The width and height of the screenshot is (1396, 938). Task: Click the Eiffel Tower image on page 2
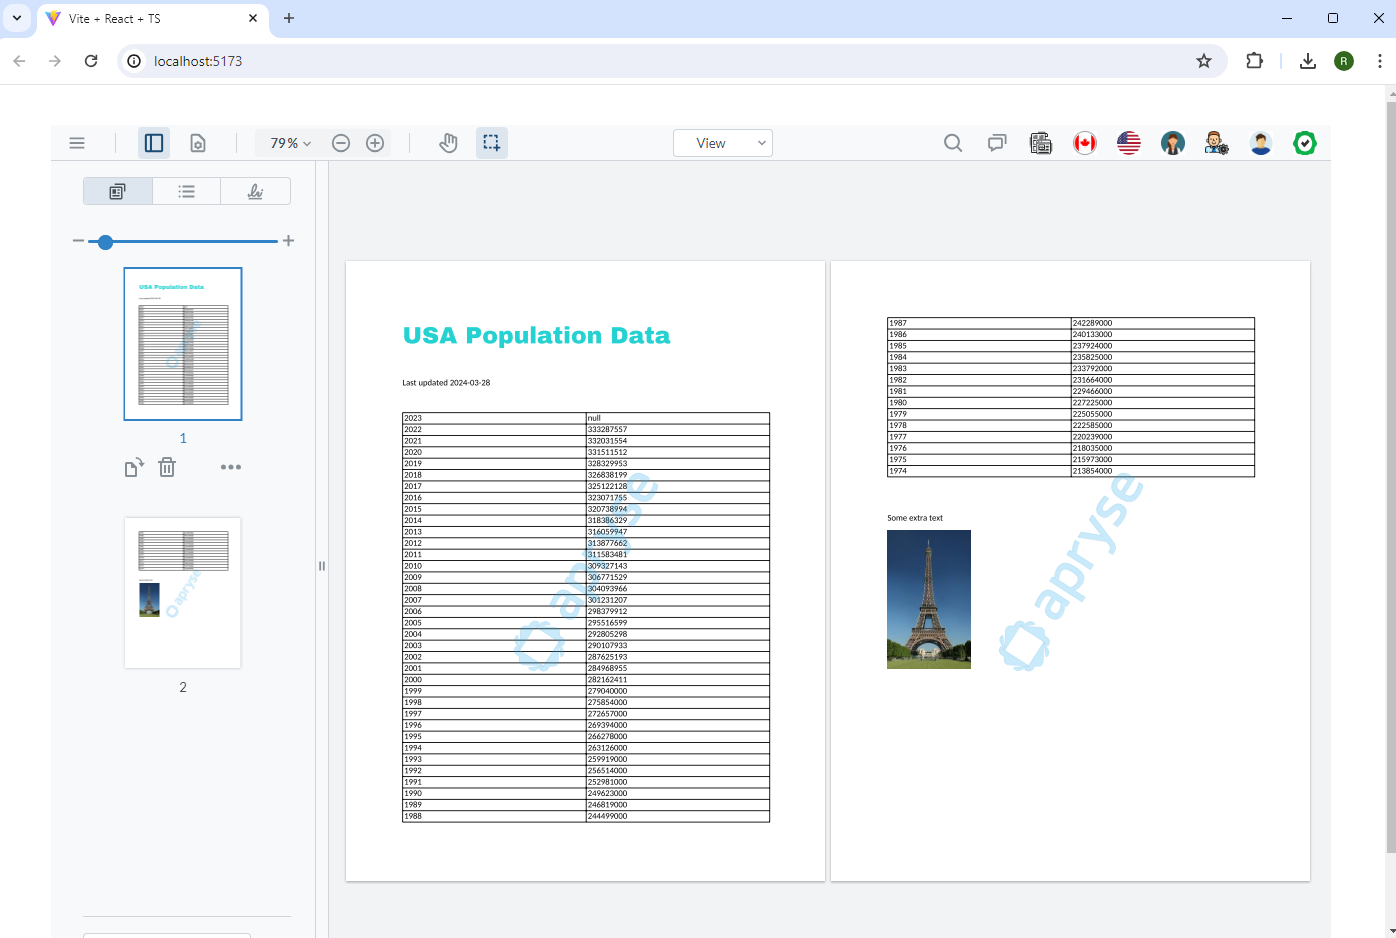(929, 599)
